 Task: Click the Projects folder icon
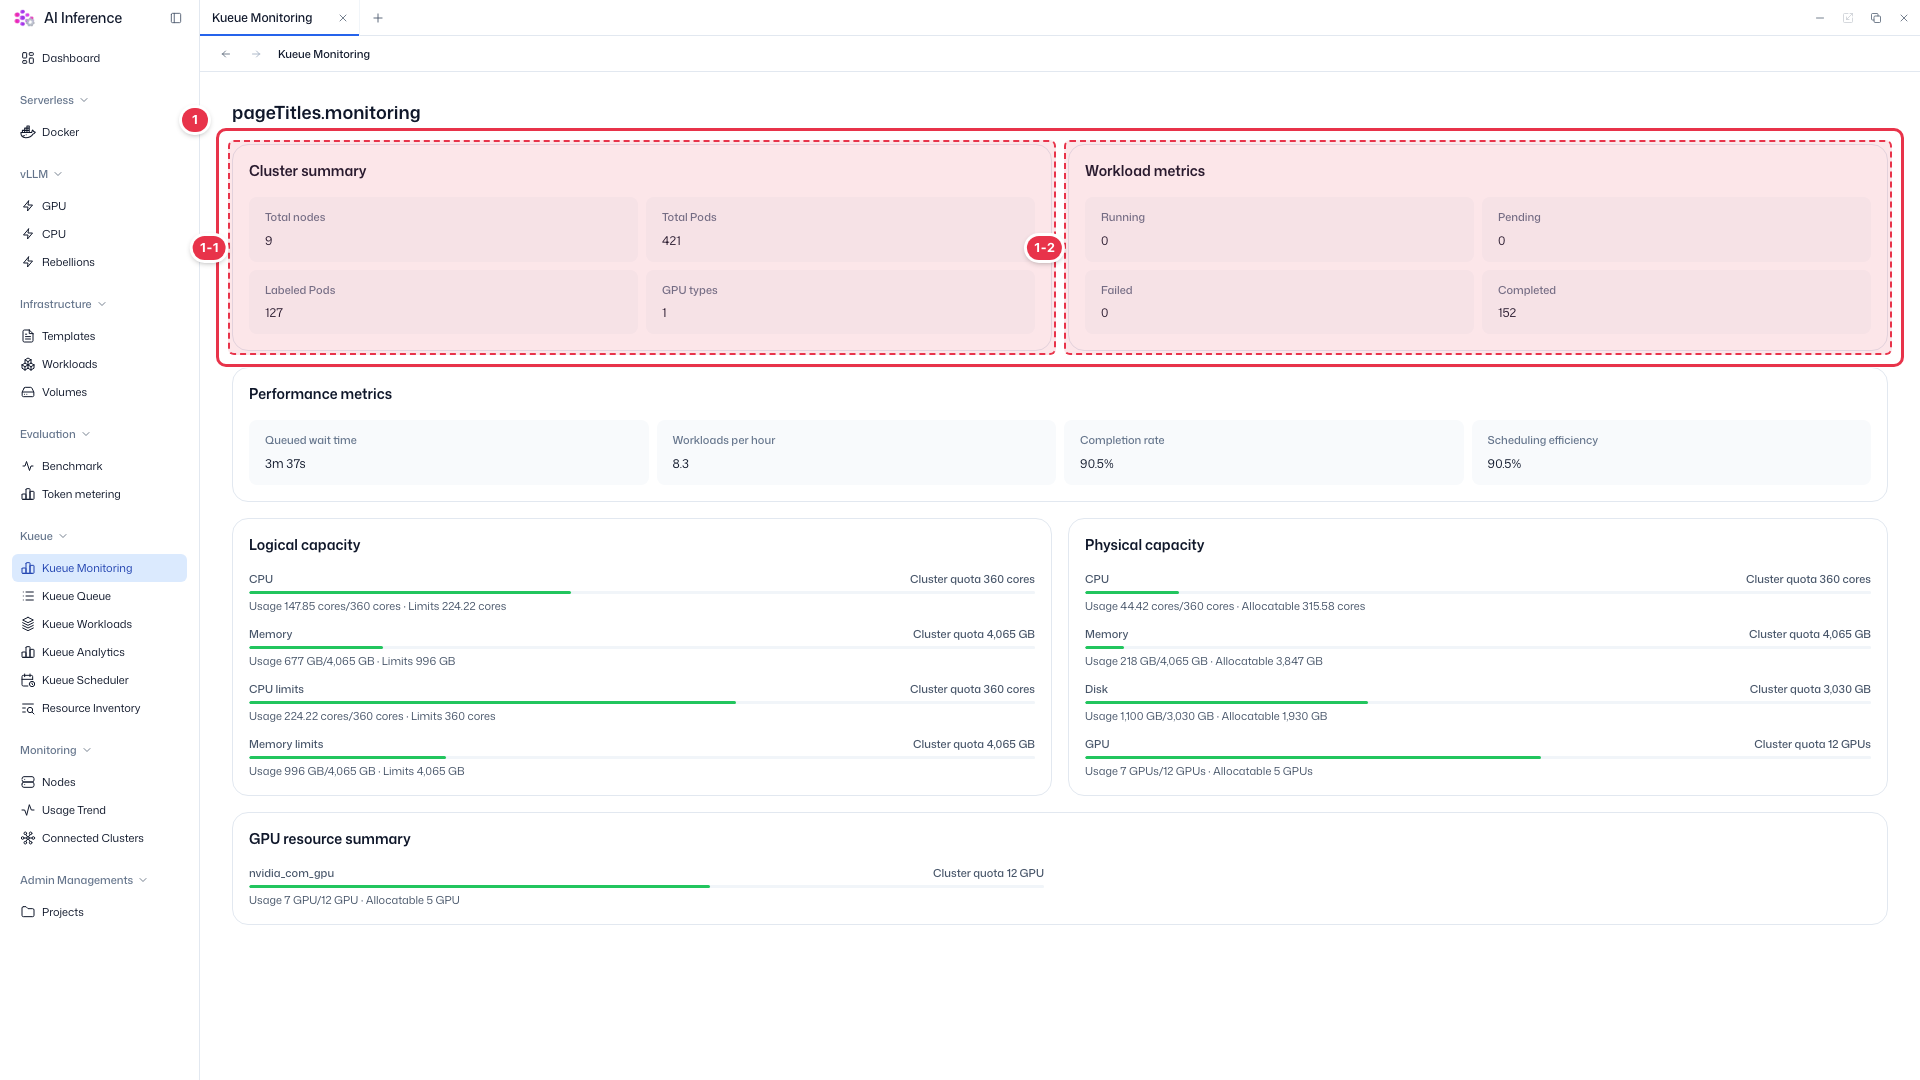coord(28,912)
